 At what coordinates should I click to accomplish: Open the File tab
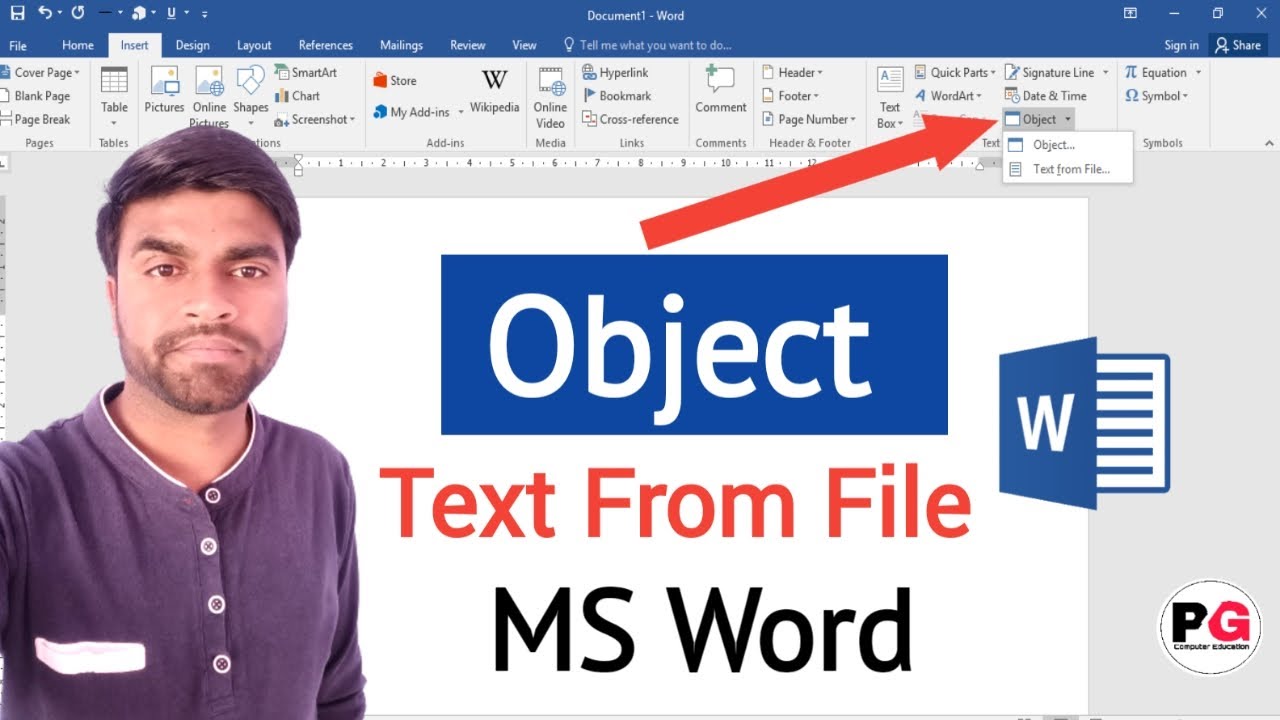click(18, 45)
